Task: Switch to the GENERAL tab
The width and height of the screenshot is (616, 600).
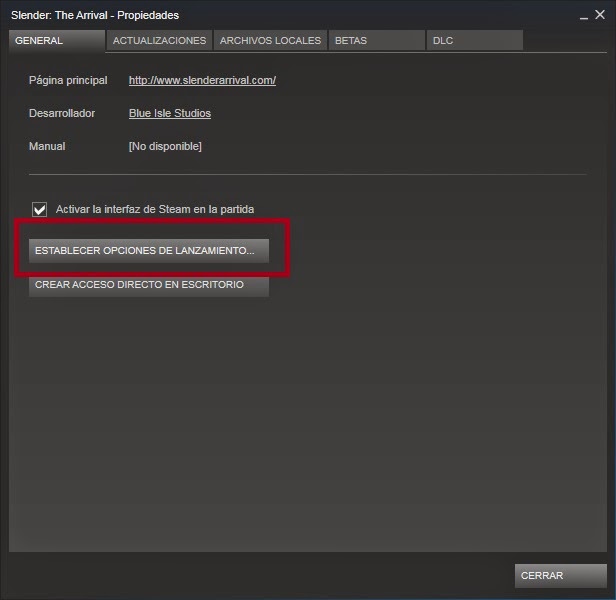Action: [x=57, y=40]
